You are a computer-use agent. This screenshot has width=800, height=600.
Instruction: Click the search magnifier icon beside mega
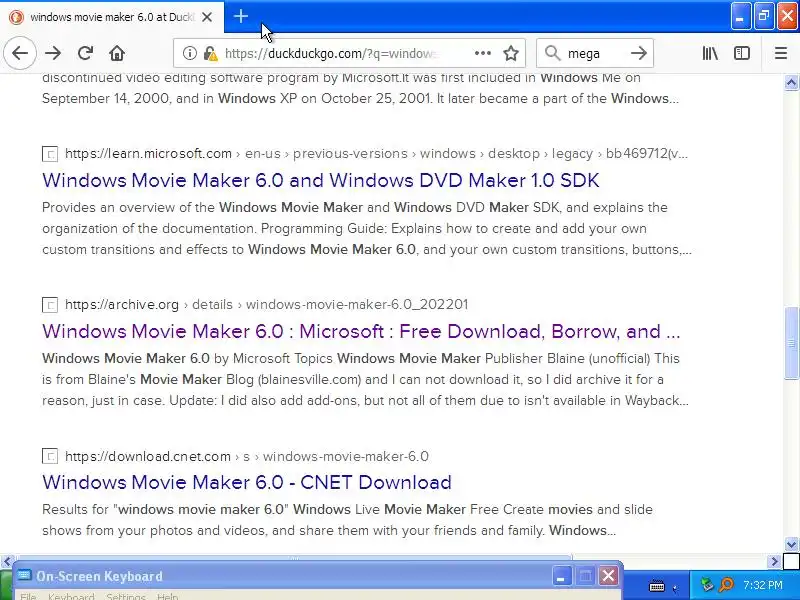pos(552,53)
